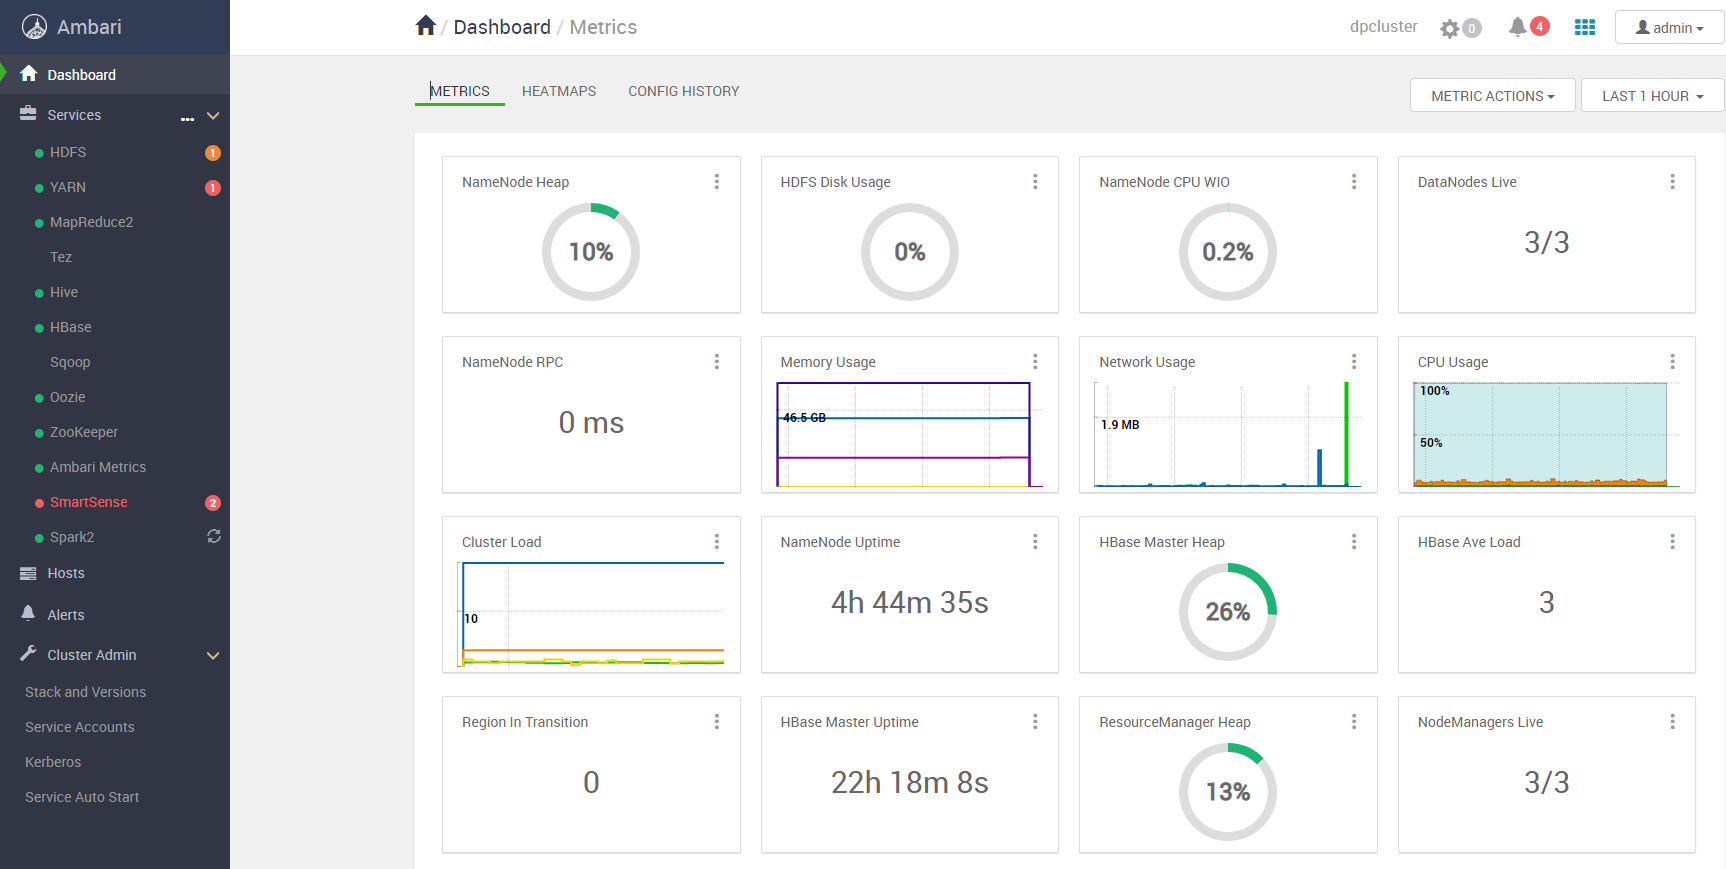Image resolution: width=1726 pixels, height=869 pixels.
Task: Open the SmartSense service
Action: coord(89,502)
